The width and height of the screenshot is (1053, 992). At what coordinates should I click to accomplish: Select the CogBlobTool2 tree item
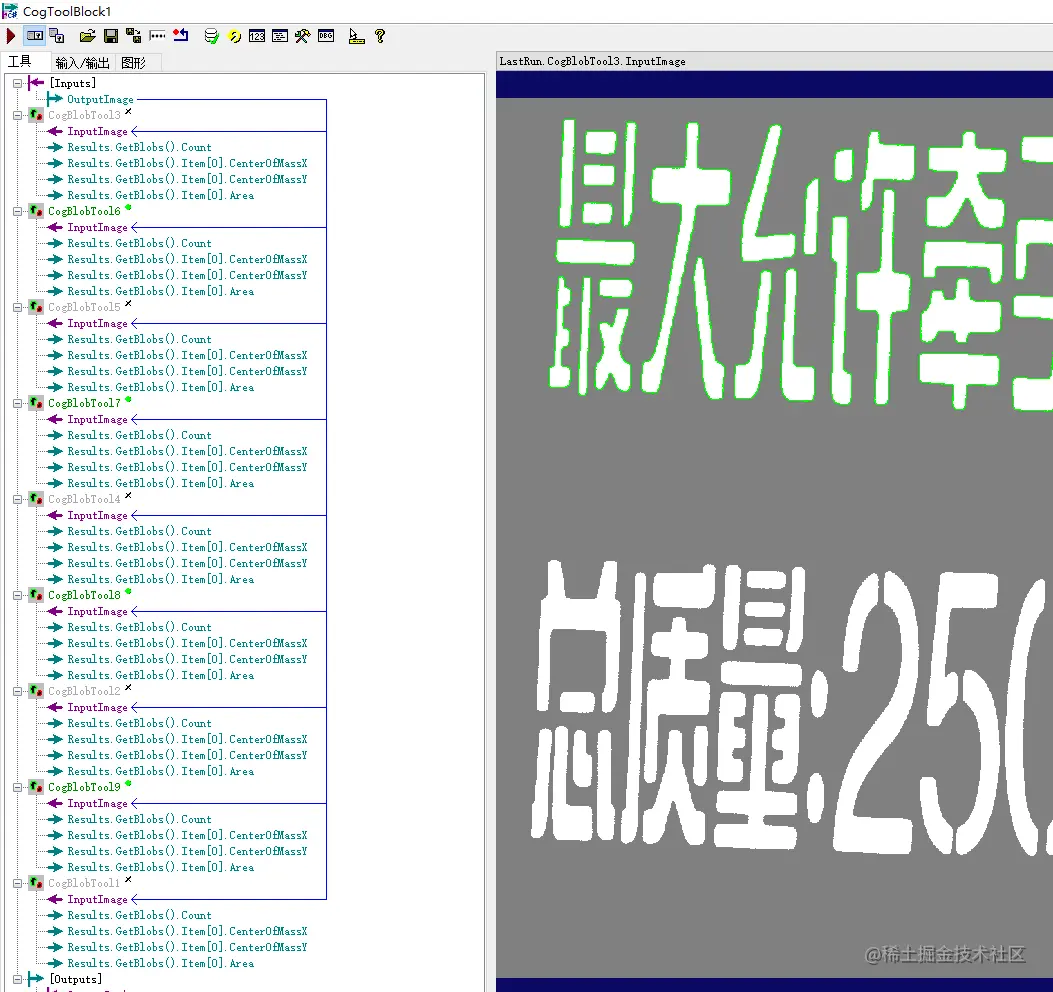pos(84,692)
